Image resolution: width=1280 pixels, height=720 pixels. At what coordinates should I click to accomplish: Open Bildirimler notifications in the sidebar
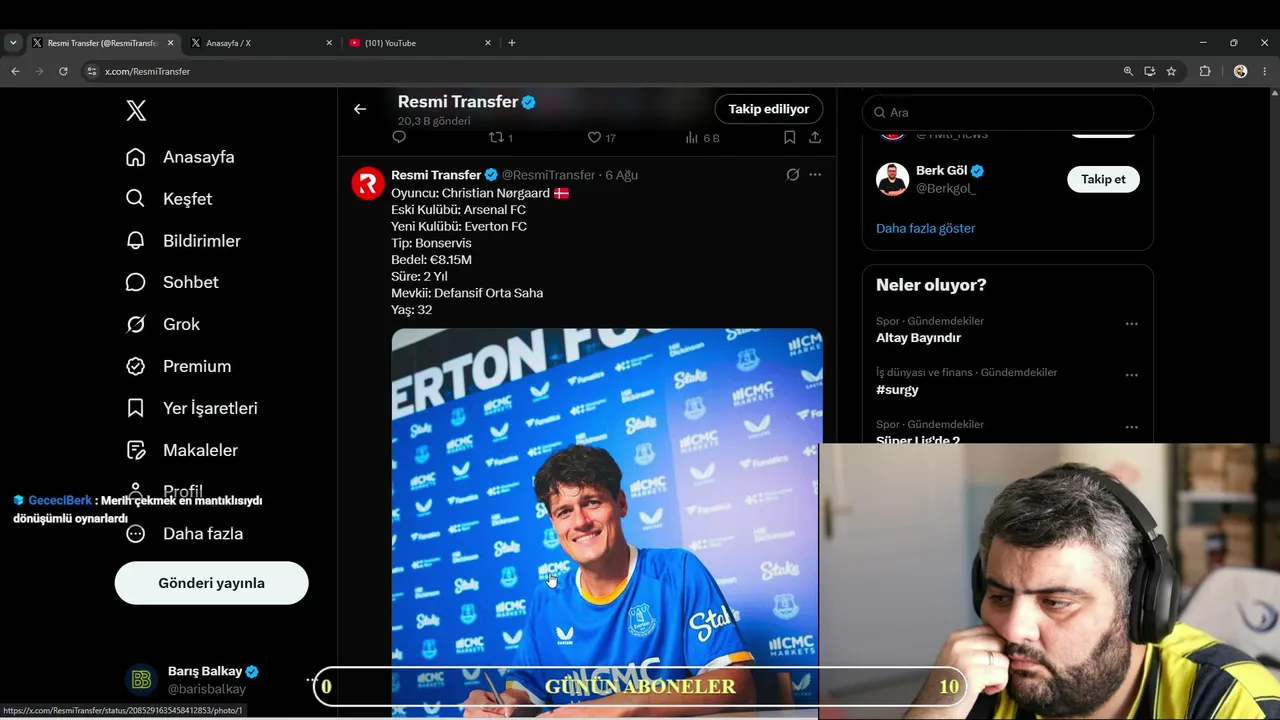(183, 241)
